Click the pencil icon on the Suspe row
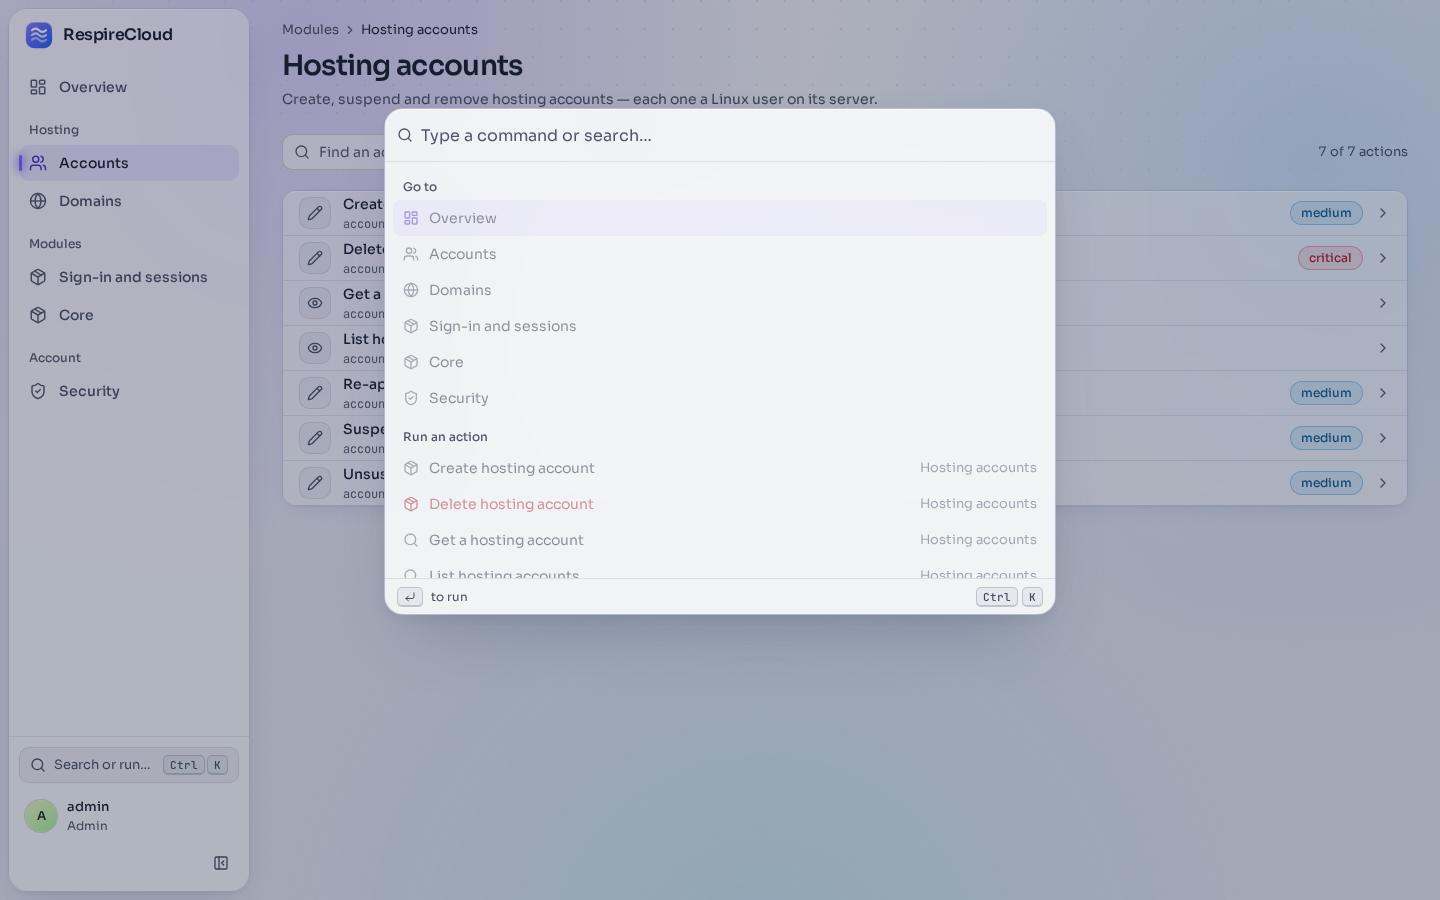1440x900 pixels. (x=315, y=438)
